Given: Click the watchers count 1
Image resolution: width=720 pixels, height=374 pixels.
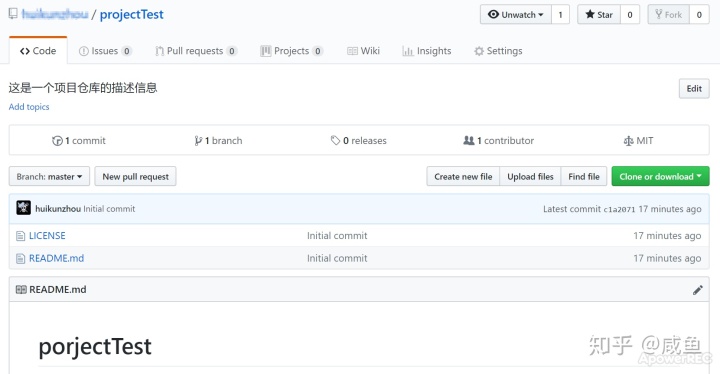Looking at the screenshot, I should click(x=560, y=14).
